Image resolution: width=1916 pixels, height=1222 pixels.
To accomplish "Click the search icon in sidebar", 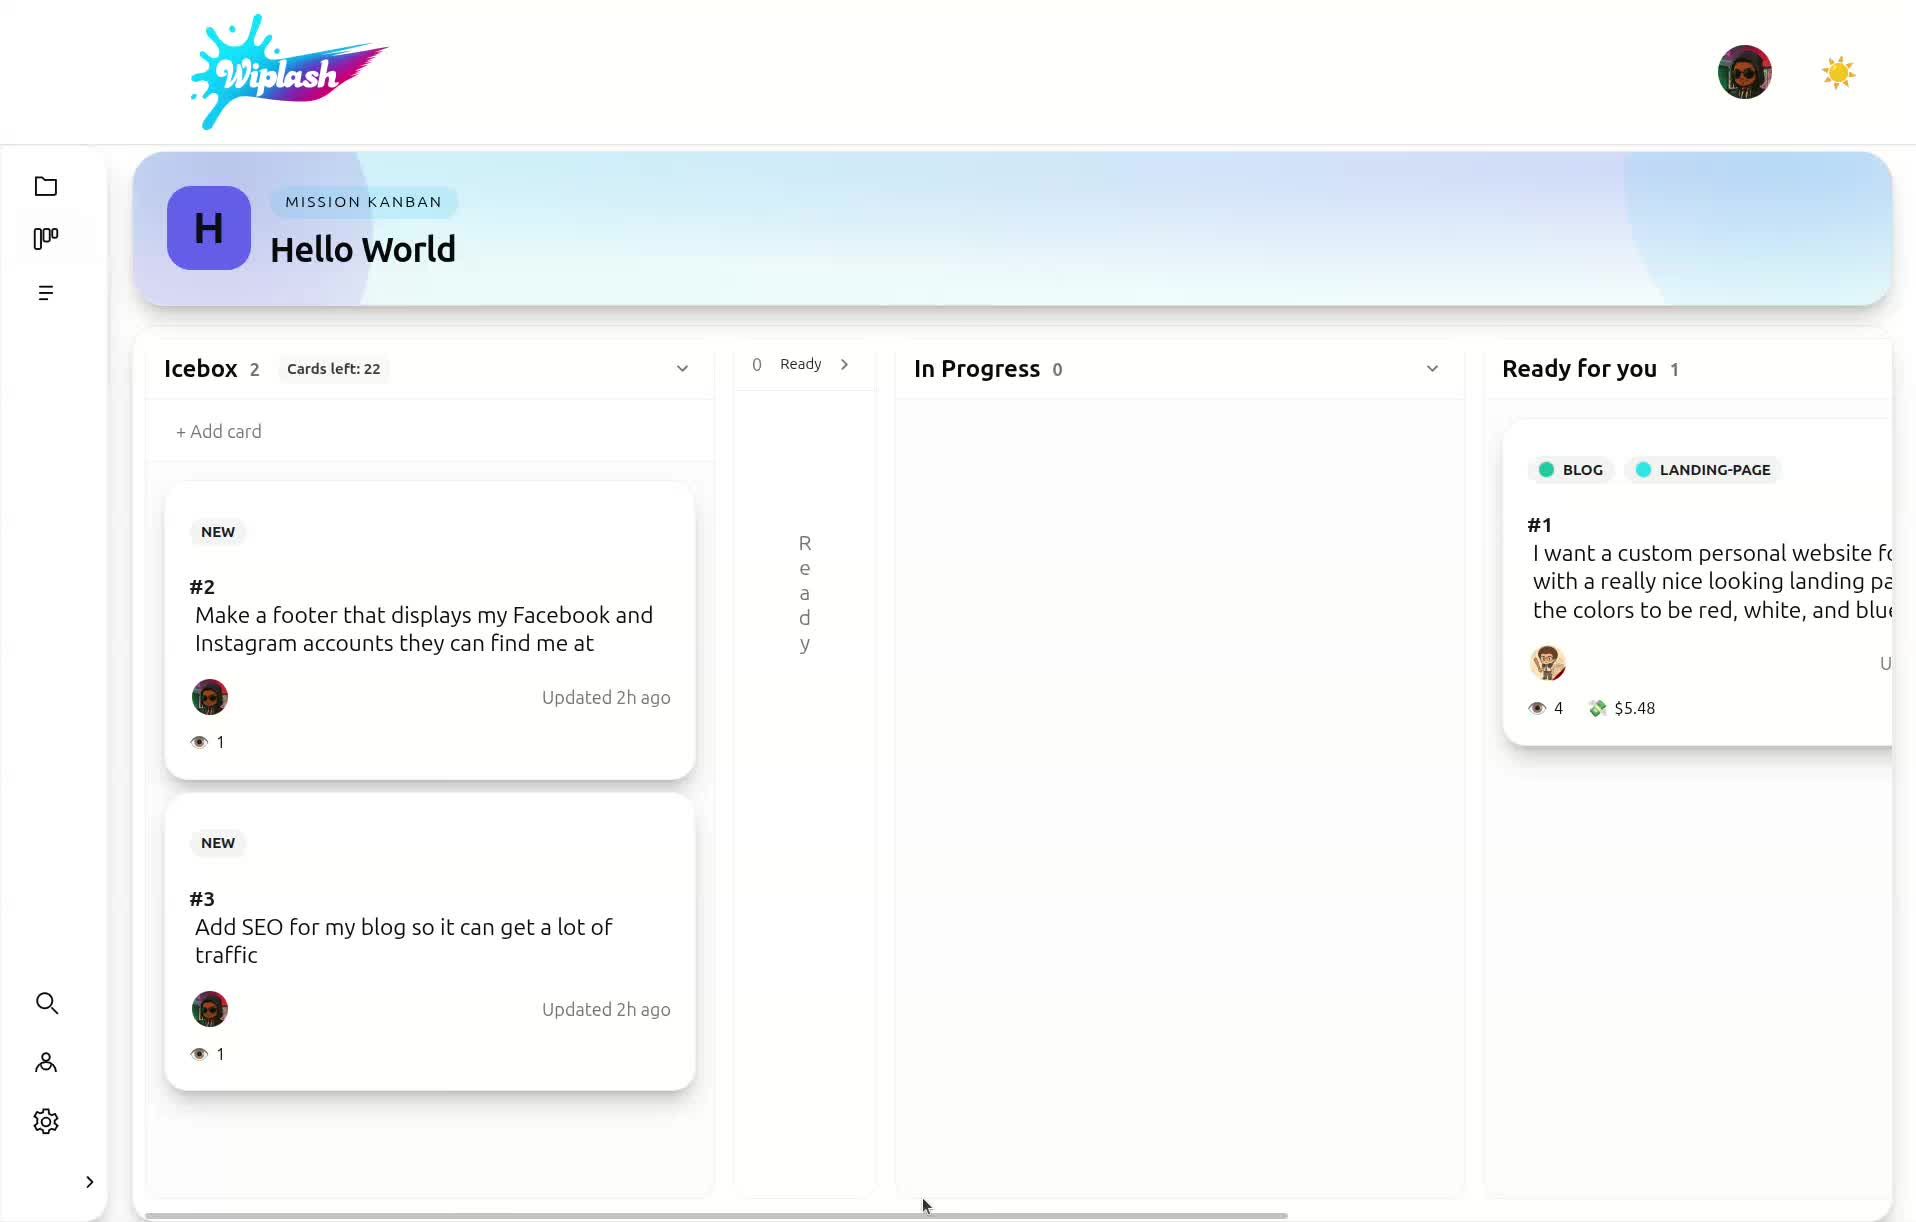I will tap(46, 1003).
